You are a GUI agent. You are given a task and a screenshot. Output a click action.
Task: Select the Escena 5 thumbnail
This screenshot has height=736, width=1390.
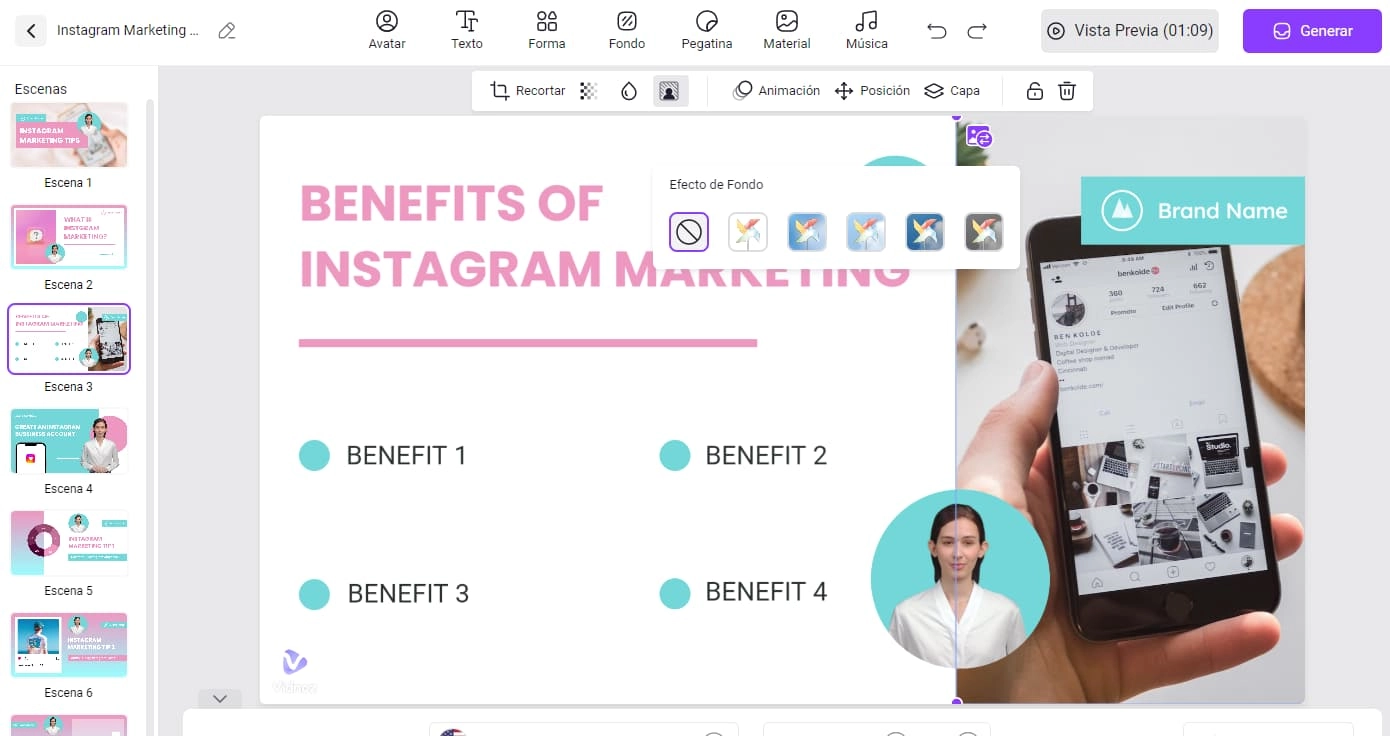click(x=69, y=543)
